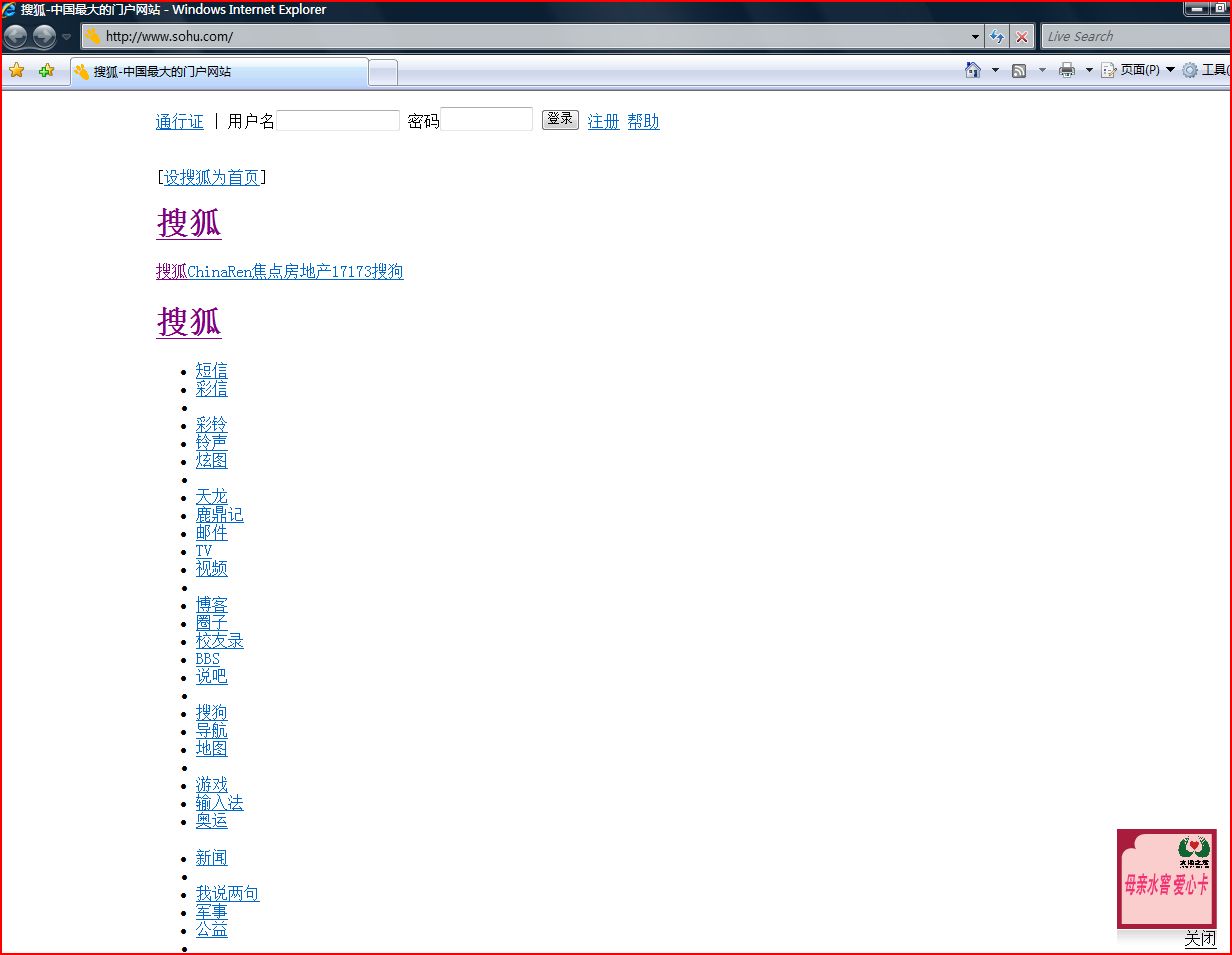The height and width of the screenshot is (955, 1232).
Task: Open recent pages dropdown beside Forward button
Action: [x=67, y=37]
